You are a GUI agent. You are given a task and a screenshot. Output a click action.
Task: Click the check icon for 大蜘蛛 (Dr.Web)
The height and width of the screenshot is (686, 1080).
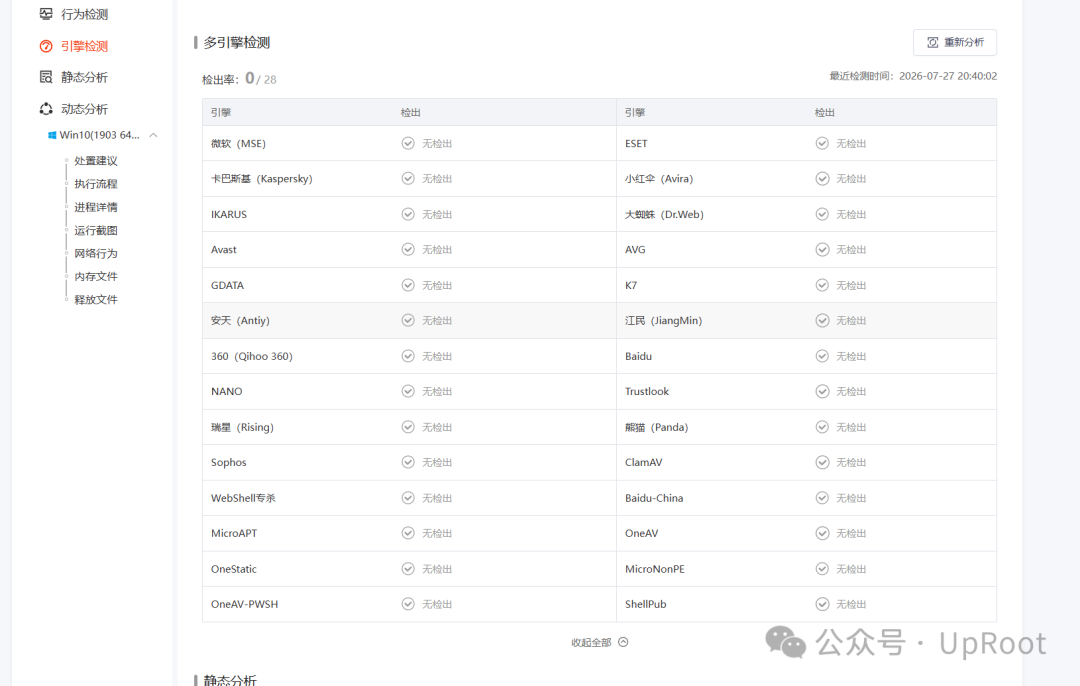click(822, 214)
